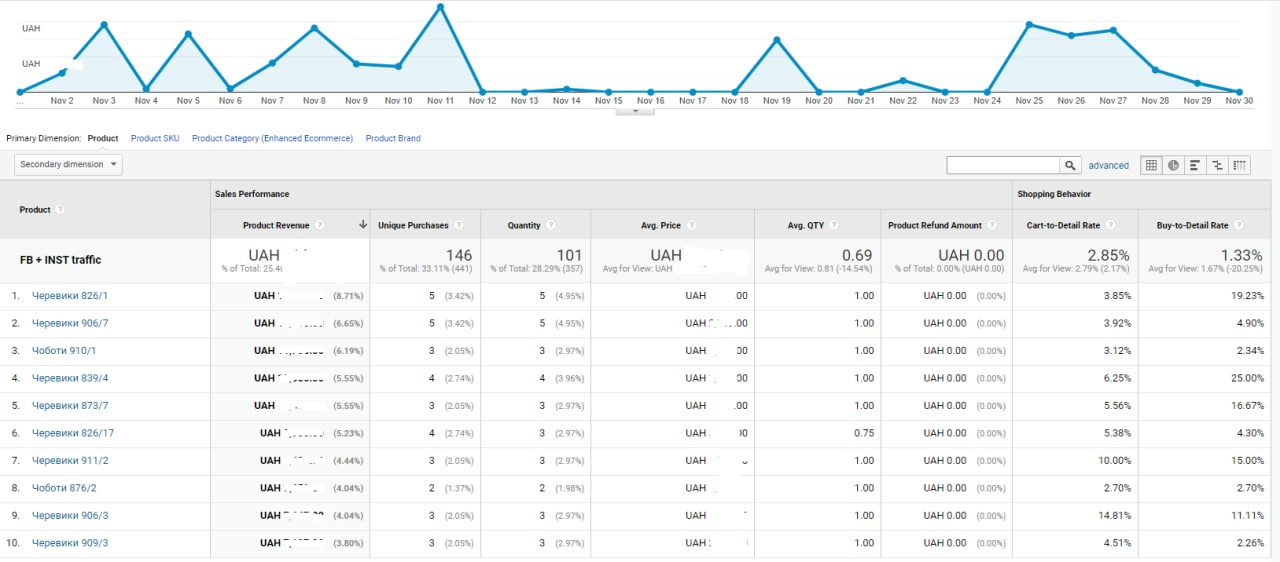Select Product Category (Enhanced Ecommerce) dimension
Viewport: 1280px width, 562px height.
tap(272, 139)
